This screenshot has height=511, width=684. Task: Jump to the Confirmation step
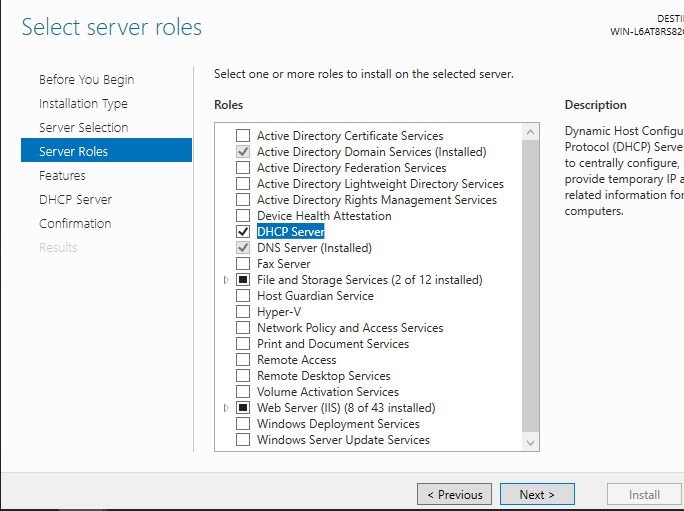pos(75,223)
